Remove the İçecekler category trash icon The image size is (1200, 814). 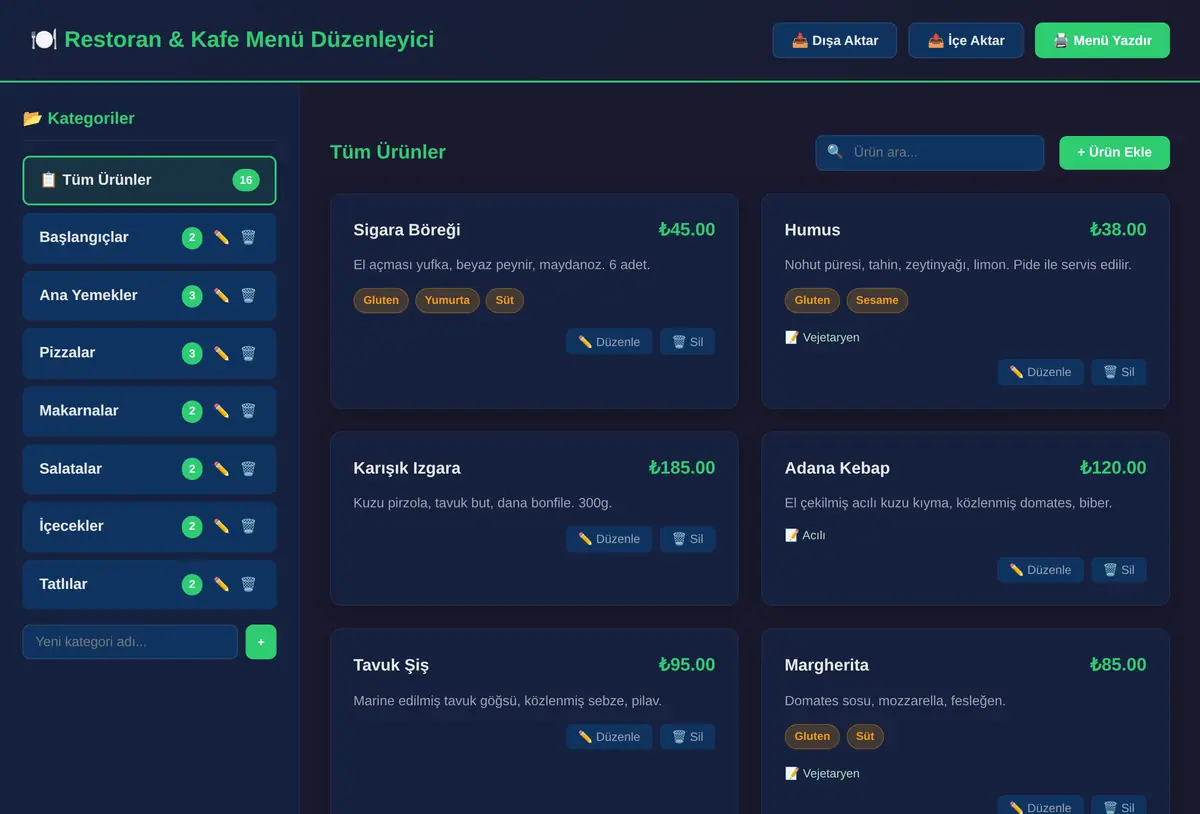coord(248,526)
